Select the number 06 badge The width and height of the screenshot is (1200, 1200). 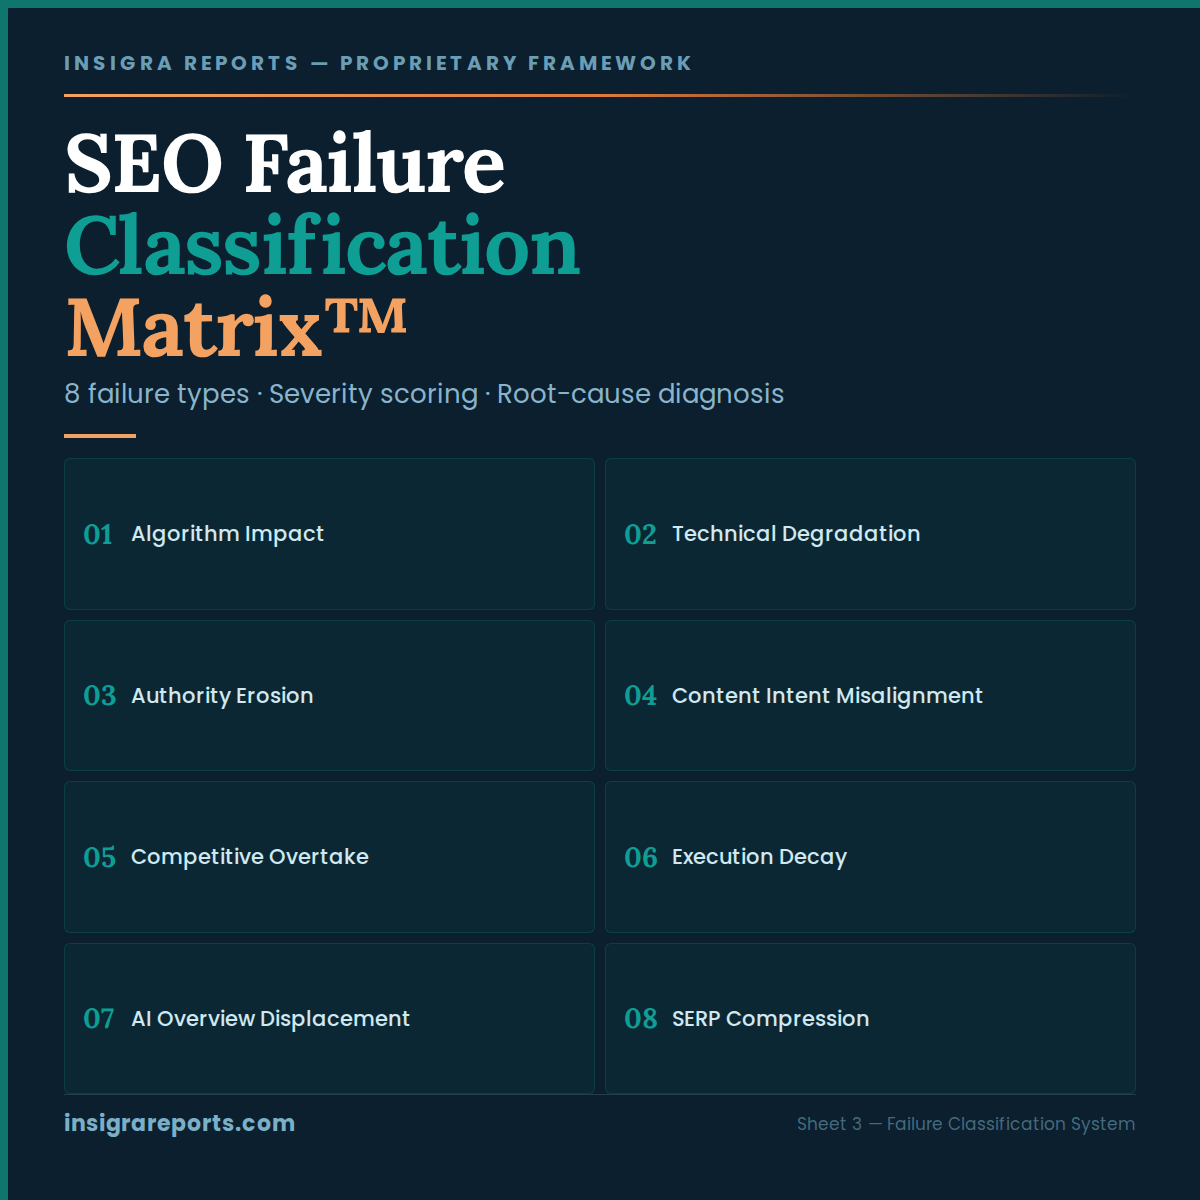click(x=640, y=858)
